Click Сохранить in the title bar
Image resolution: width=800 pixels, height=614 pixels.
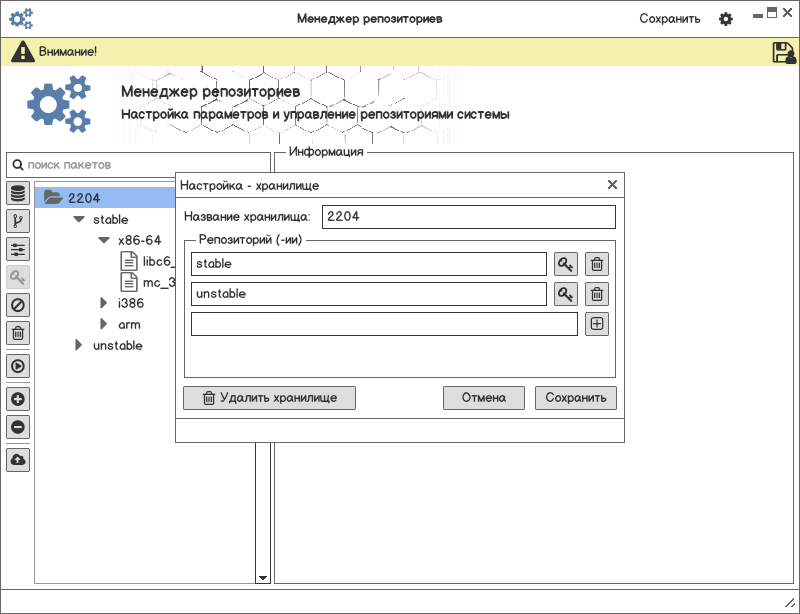(670, 19)
